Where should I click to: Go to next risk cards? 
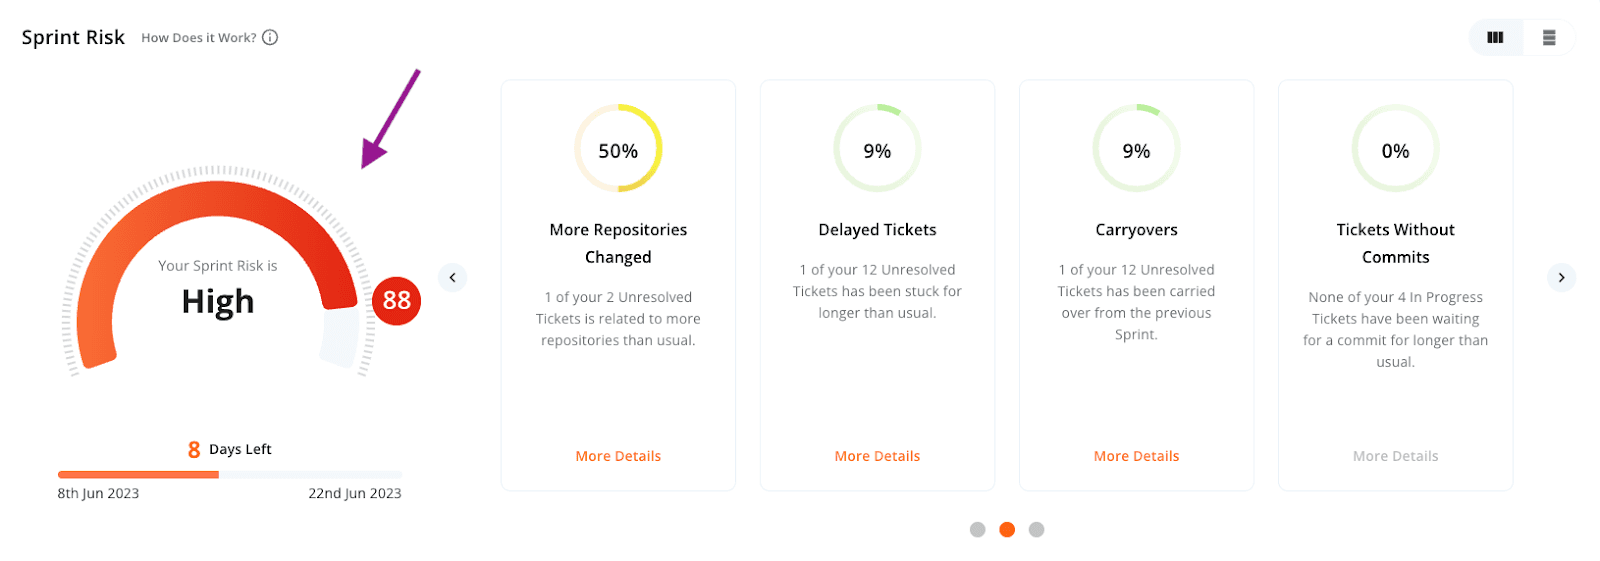pos(1561,278)
